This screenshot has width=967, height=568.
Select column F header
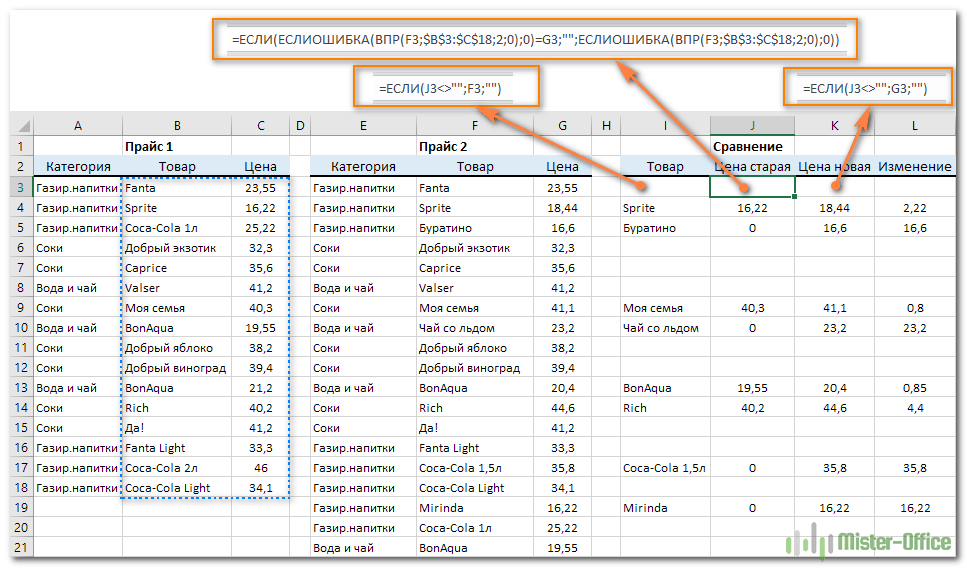point(474,126)
